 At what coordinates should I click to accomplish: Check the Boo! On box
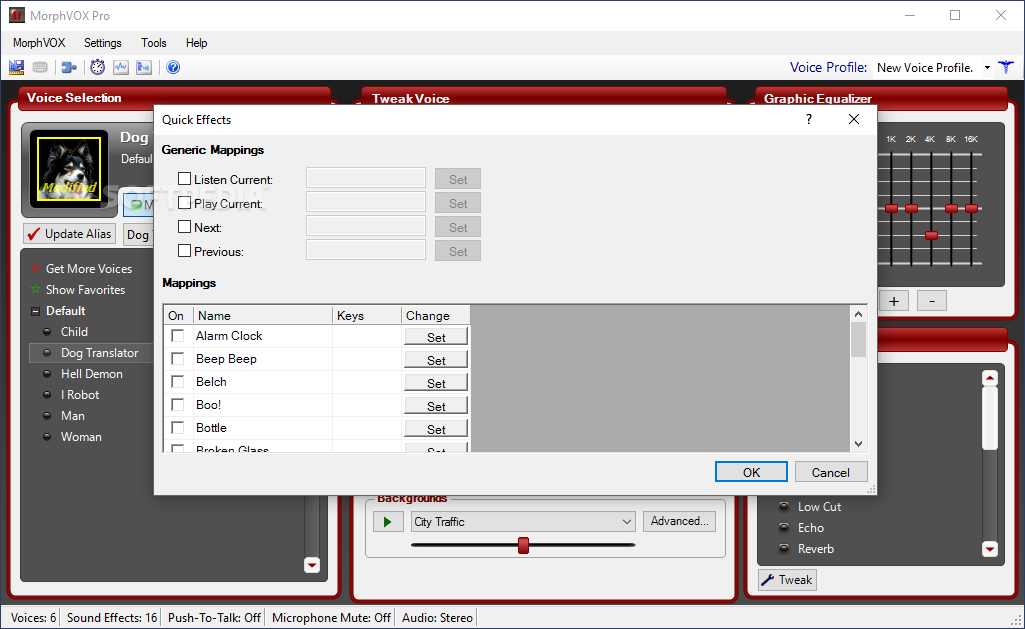(177, 405)
